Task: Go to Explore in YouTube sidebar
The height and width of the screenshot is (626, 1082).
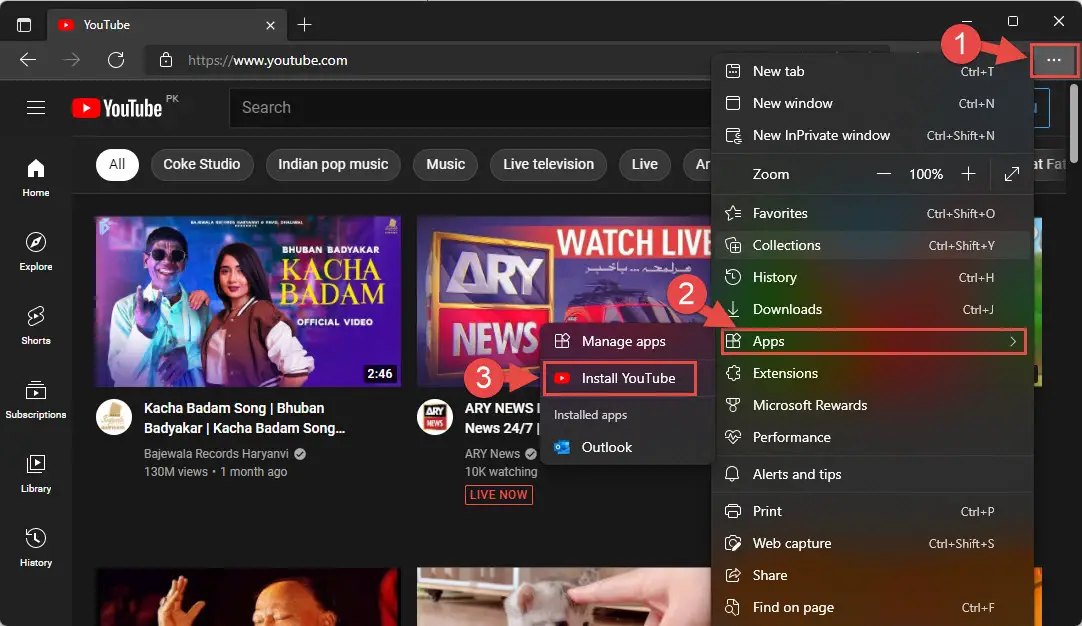Action: [36, 251]
